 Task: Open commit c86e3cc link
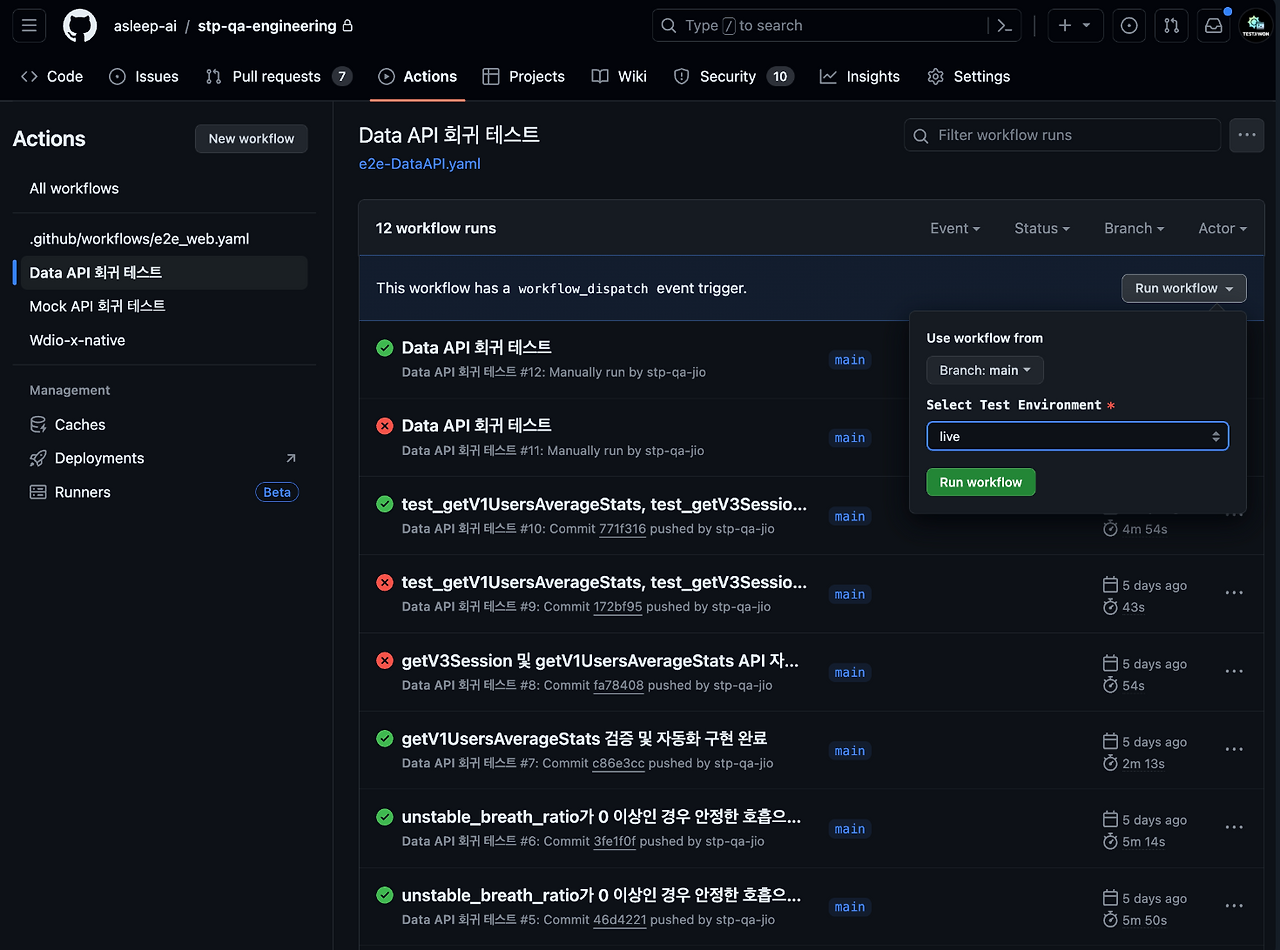pyautogui.click(x=618, y=763)
